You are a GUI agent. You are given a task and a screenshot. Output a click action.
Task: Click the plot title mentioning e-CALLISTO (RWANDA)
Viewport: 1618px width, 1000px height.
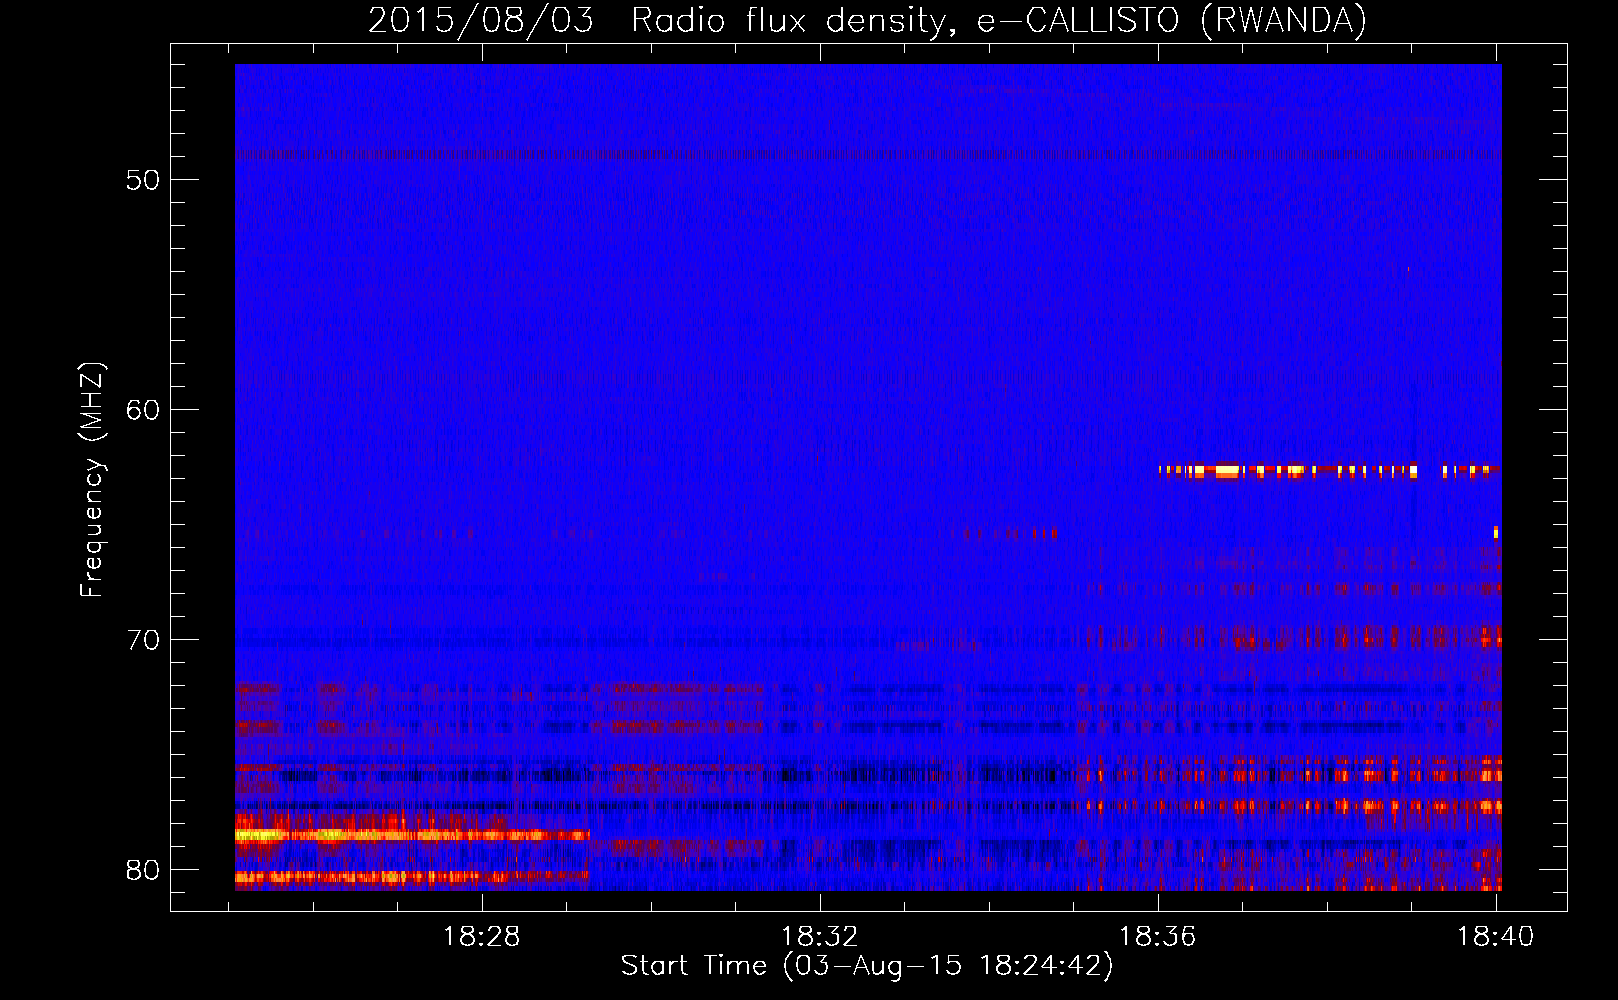click(867, 20)
